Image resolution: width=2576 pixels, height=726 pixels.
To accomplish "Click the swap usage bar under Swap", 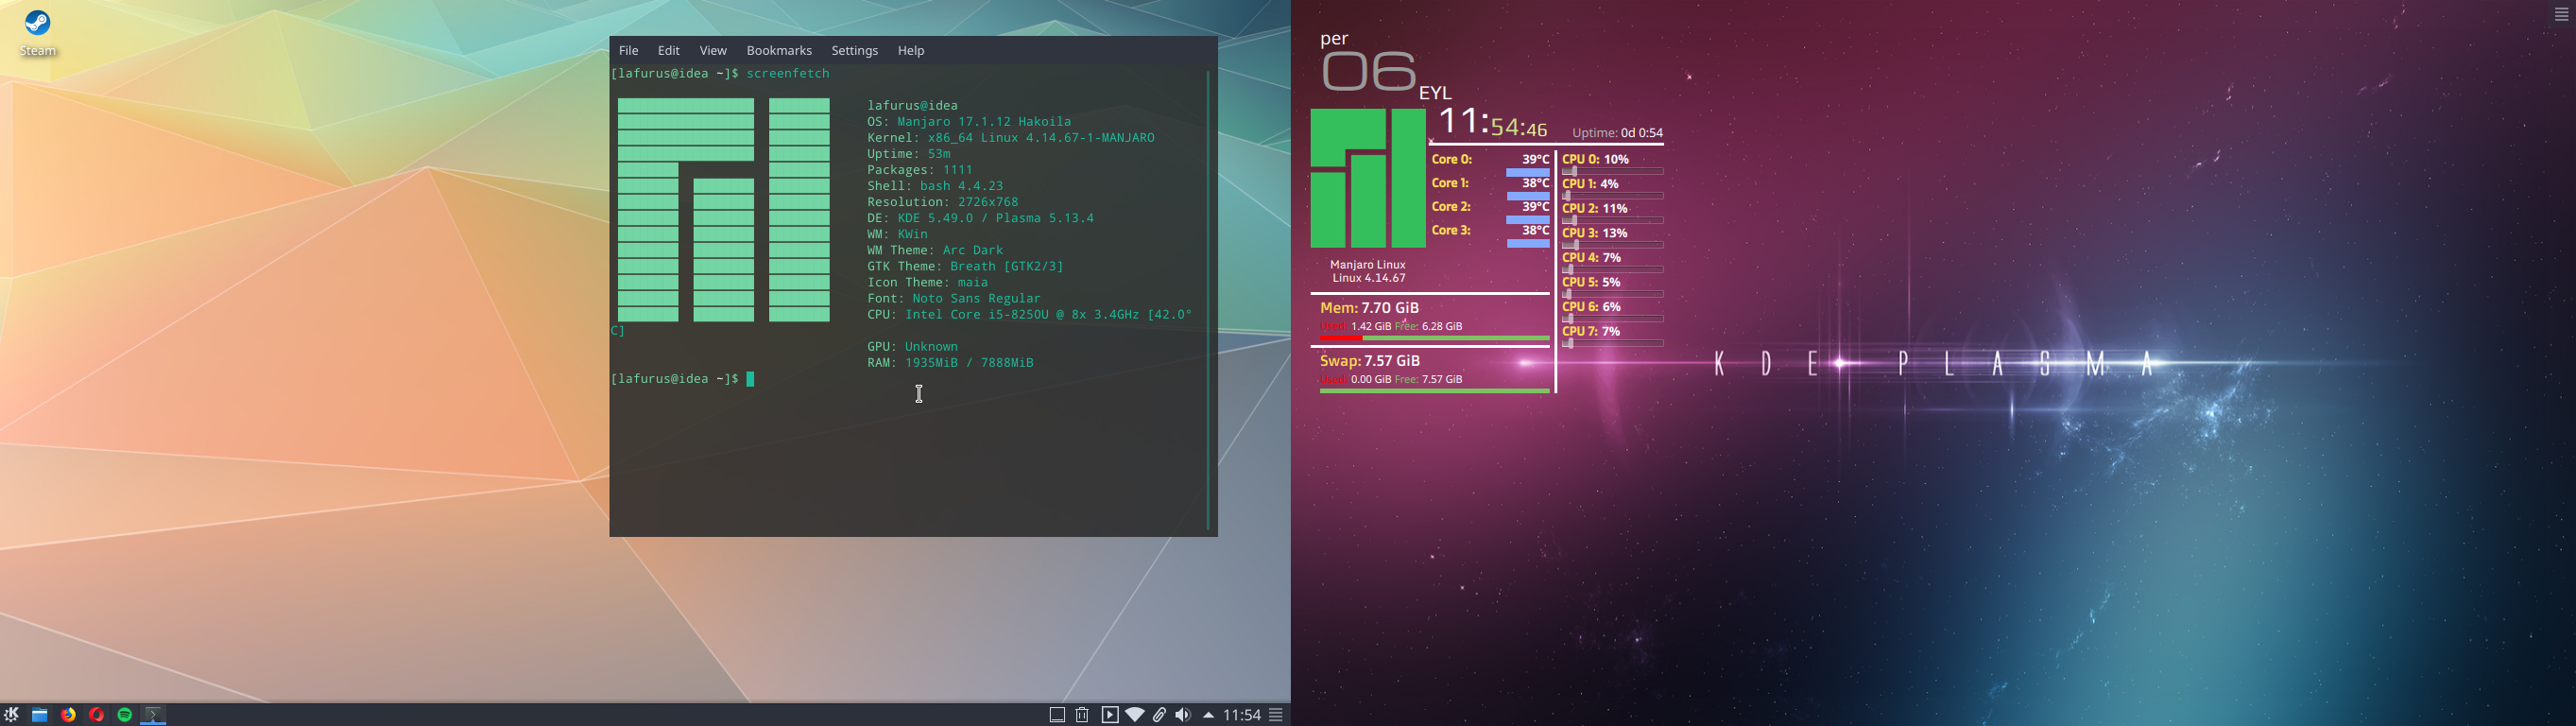I will click(1434, 392).
